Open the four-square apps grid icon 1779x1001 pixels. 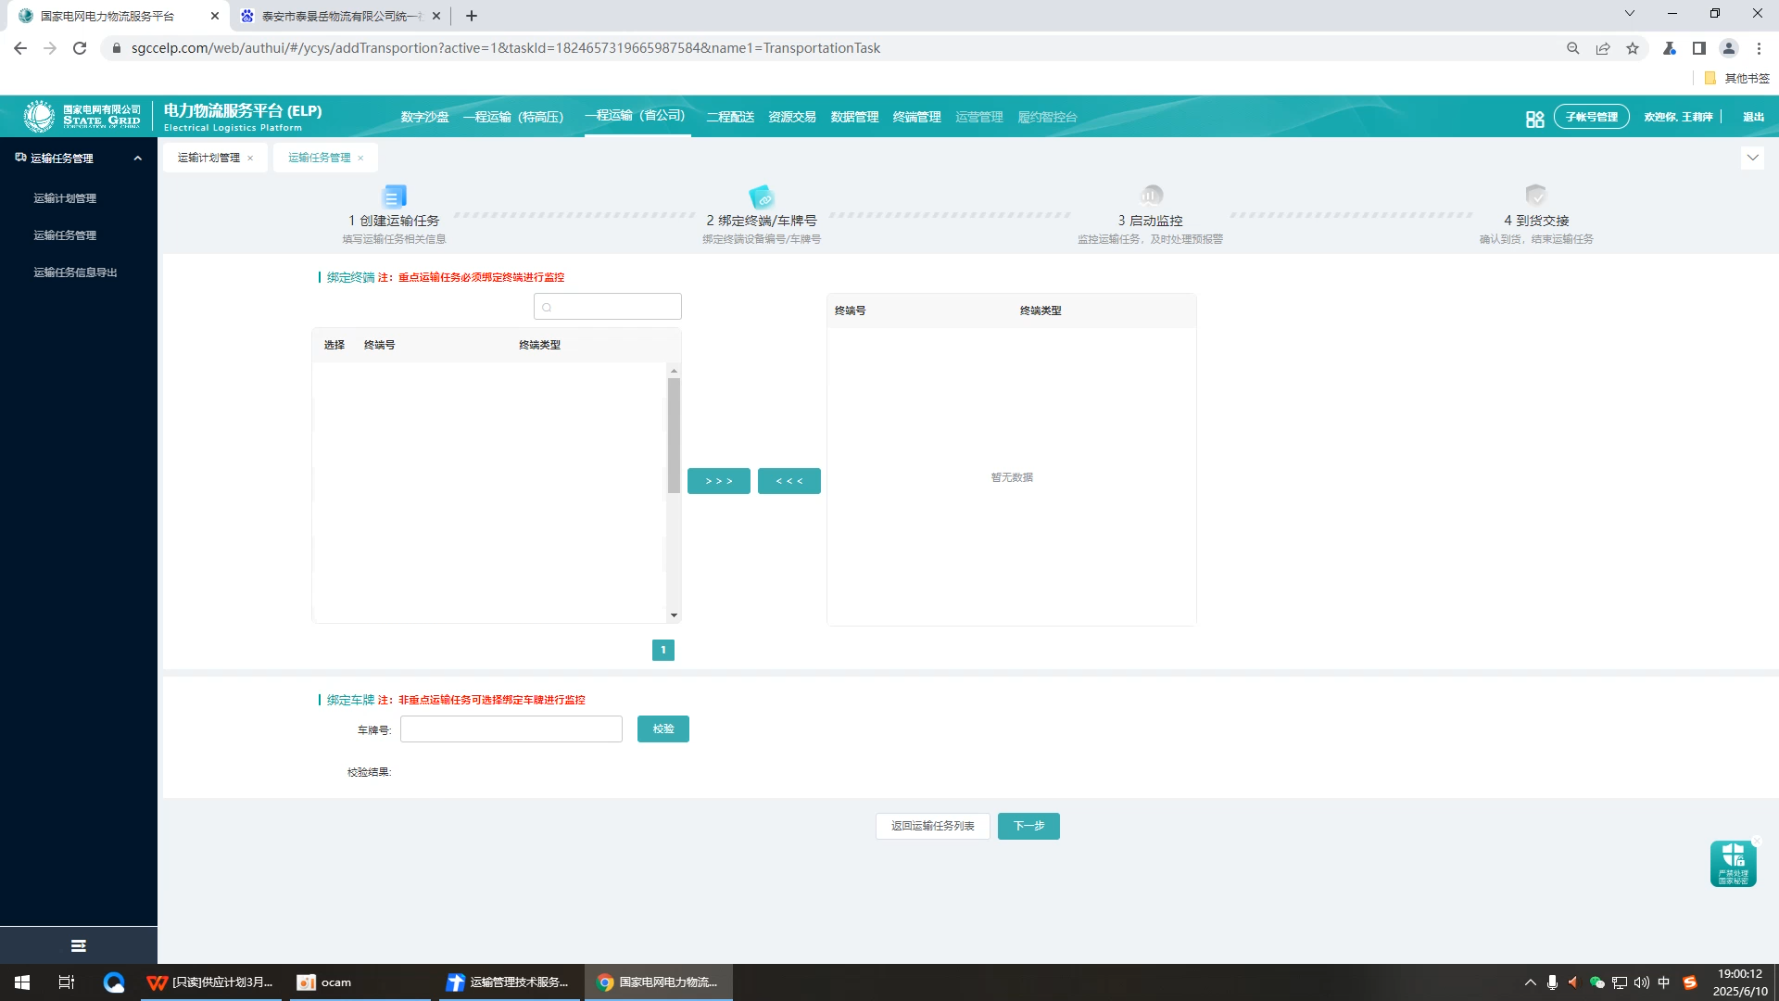point(1534,119)
